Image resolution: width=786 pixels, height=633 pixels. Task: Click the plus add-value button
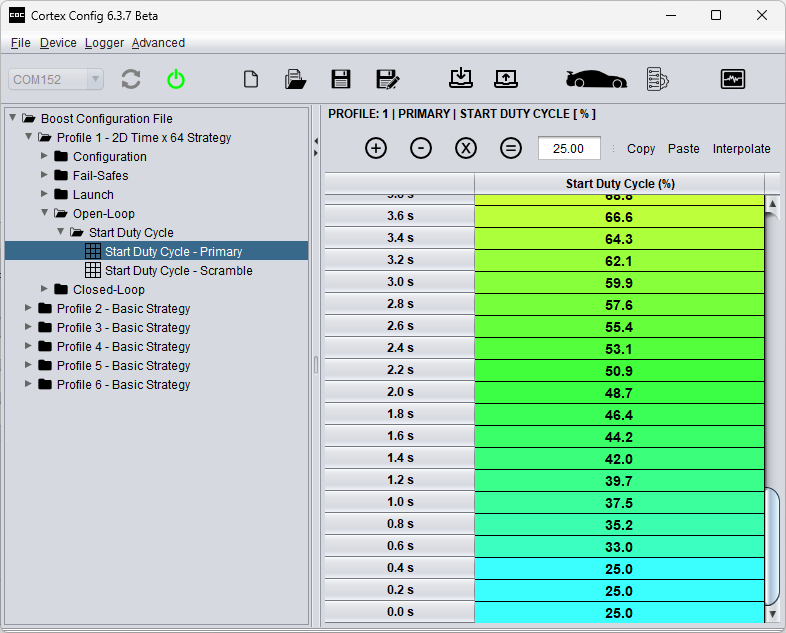[x=376, y=148]
